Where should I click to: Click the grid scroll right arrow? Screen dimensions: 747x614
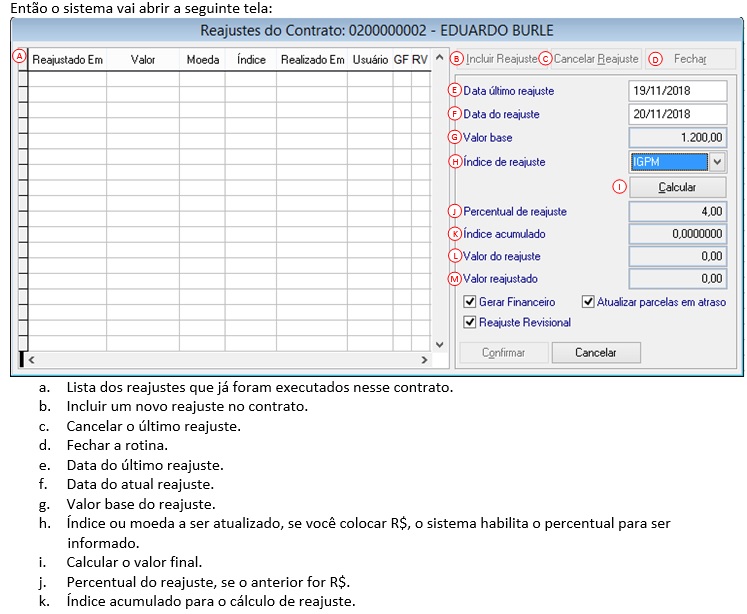[x=424, y=360]
